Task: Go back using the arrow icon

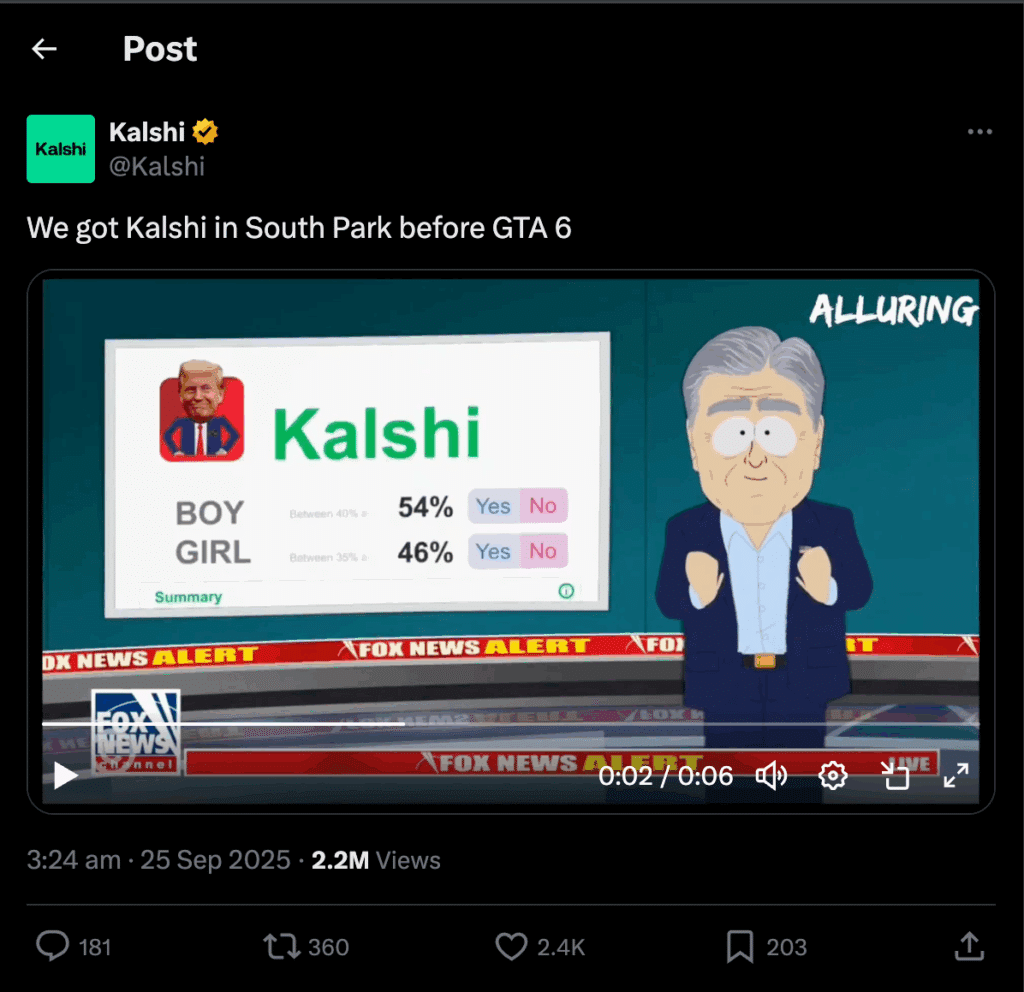Action: click(44, 49)
